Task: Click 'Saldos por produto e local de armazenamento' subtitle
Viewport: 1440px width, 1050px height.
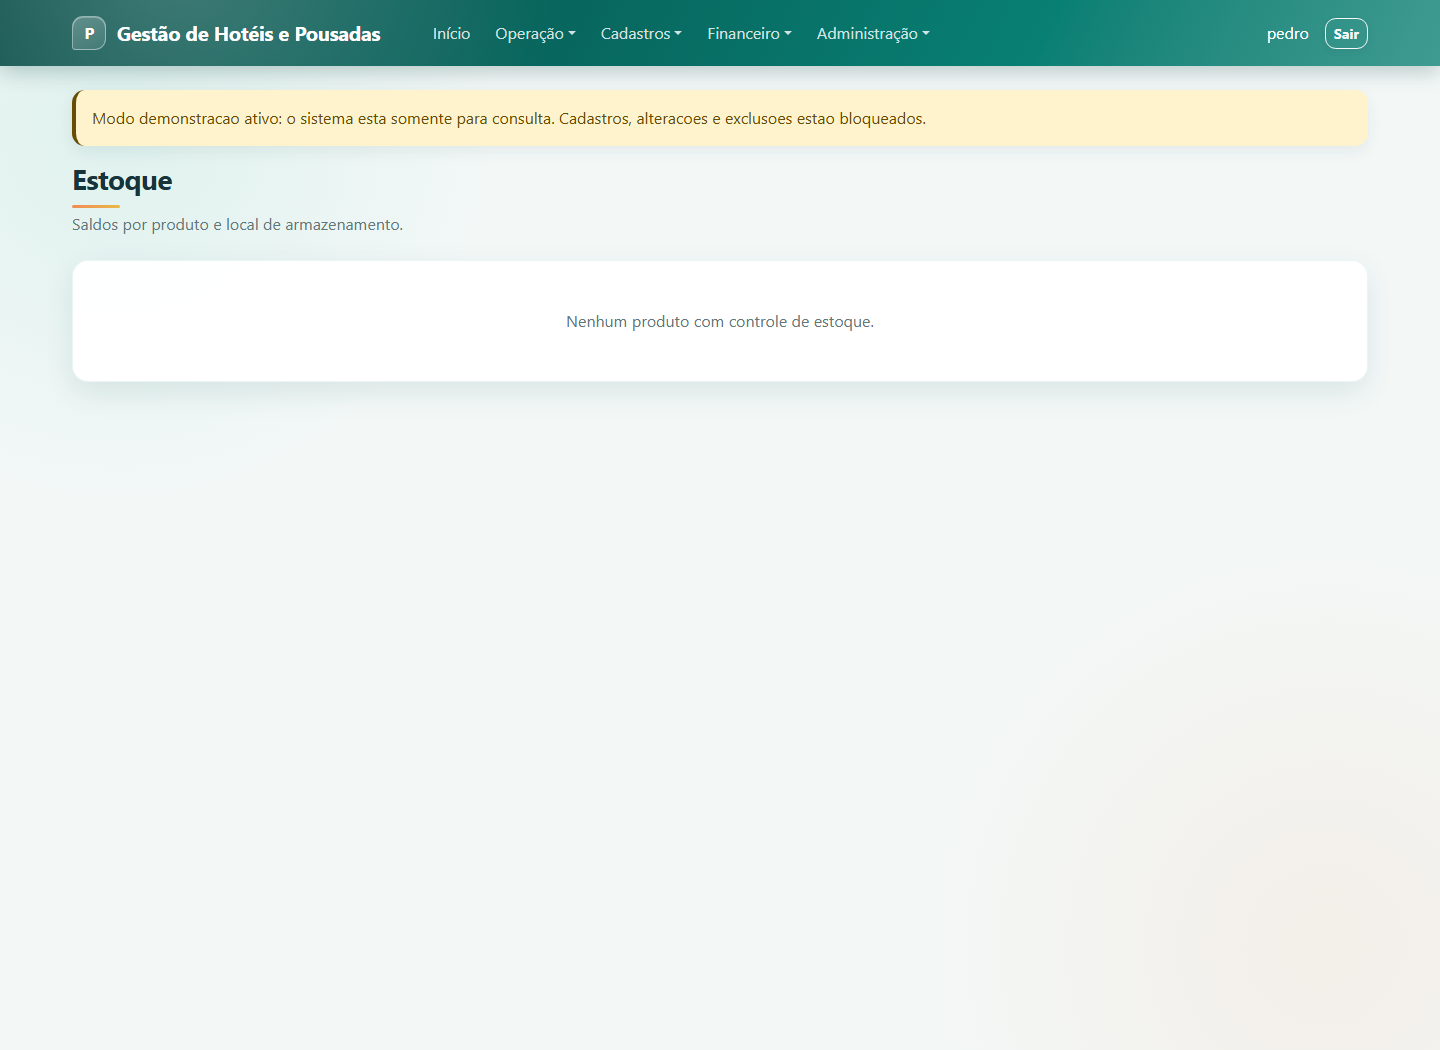Action: tap(237, 224)
